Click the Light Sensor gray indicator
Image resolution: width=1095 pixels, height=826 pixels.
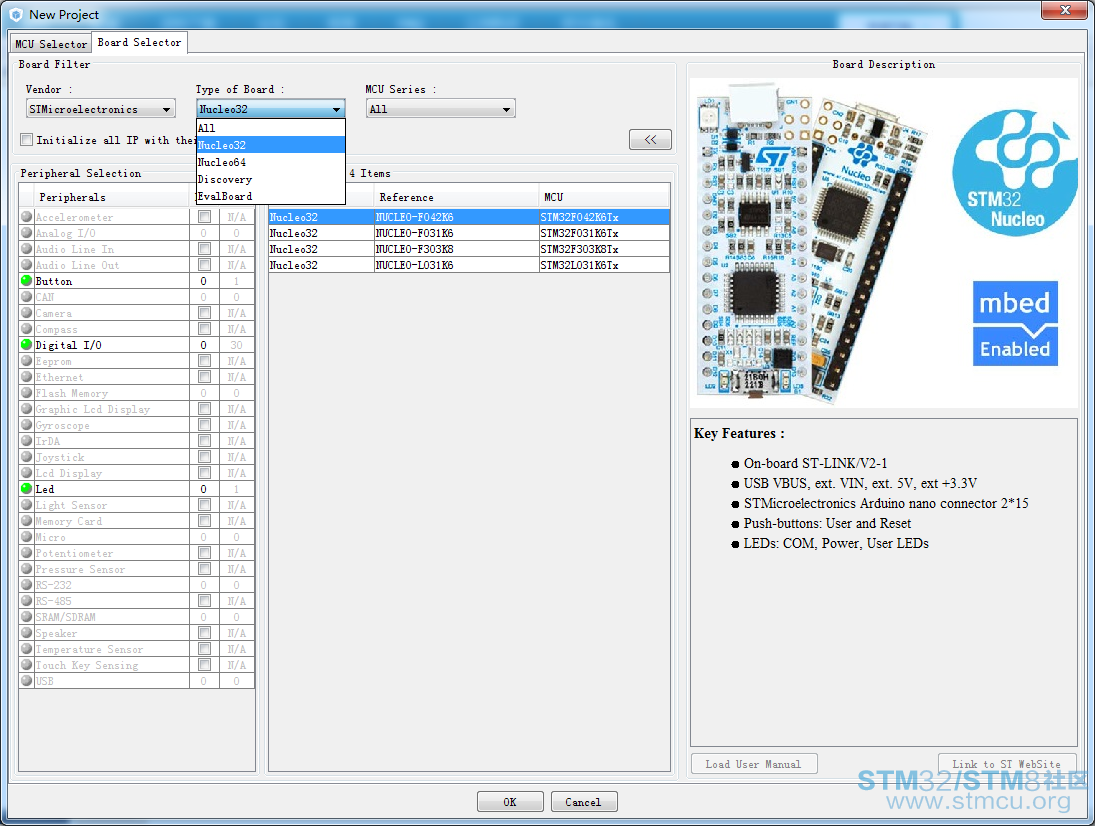[x=27, y=505]
